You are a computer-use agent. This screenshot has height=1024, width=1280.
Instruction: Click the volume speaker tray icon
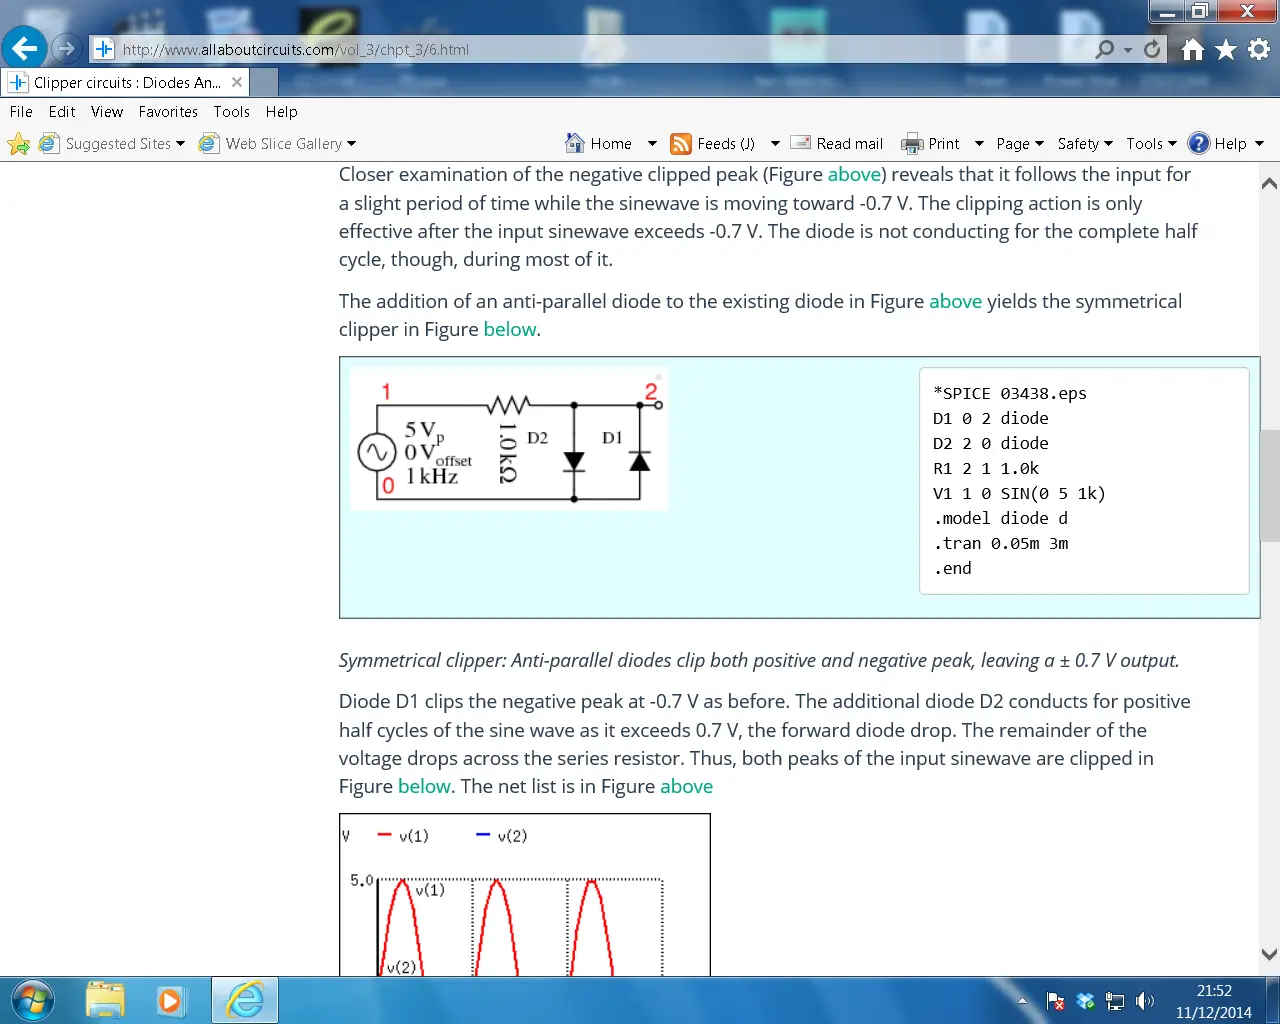(1145, 1001)
